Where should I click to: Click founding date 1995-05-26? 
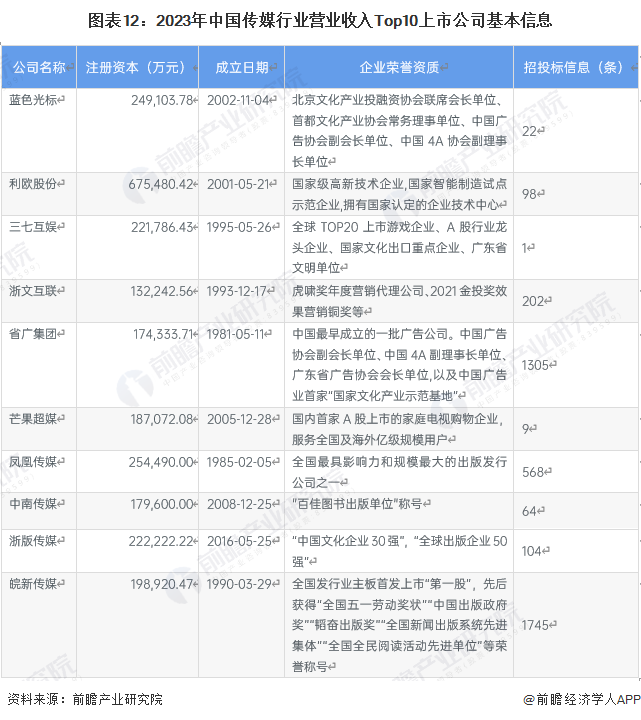coord(239,227)
